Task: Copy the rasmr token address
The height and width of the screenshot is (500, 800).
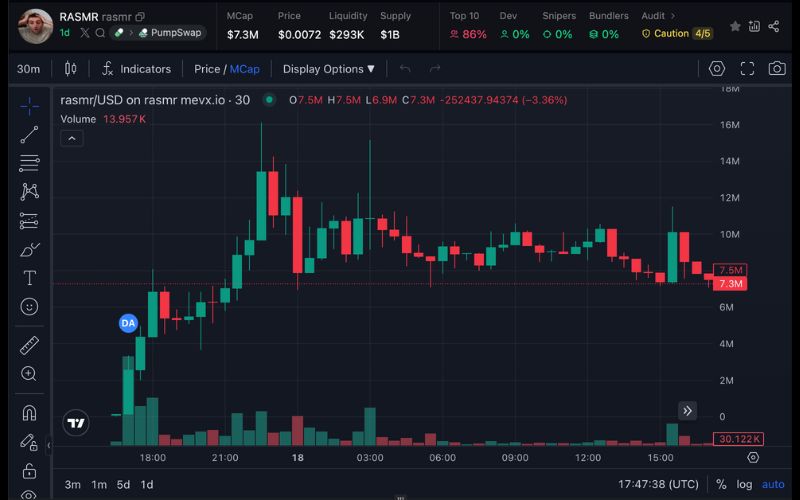Action: 140,17
